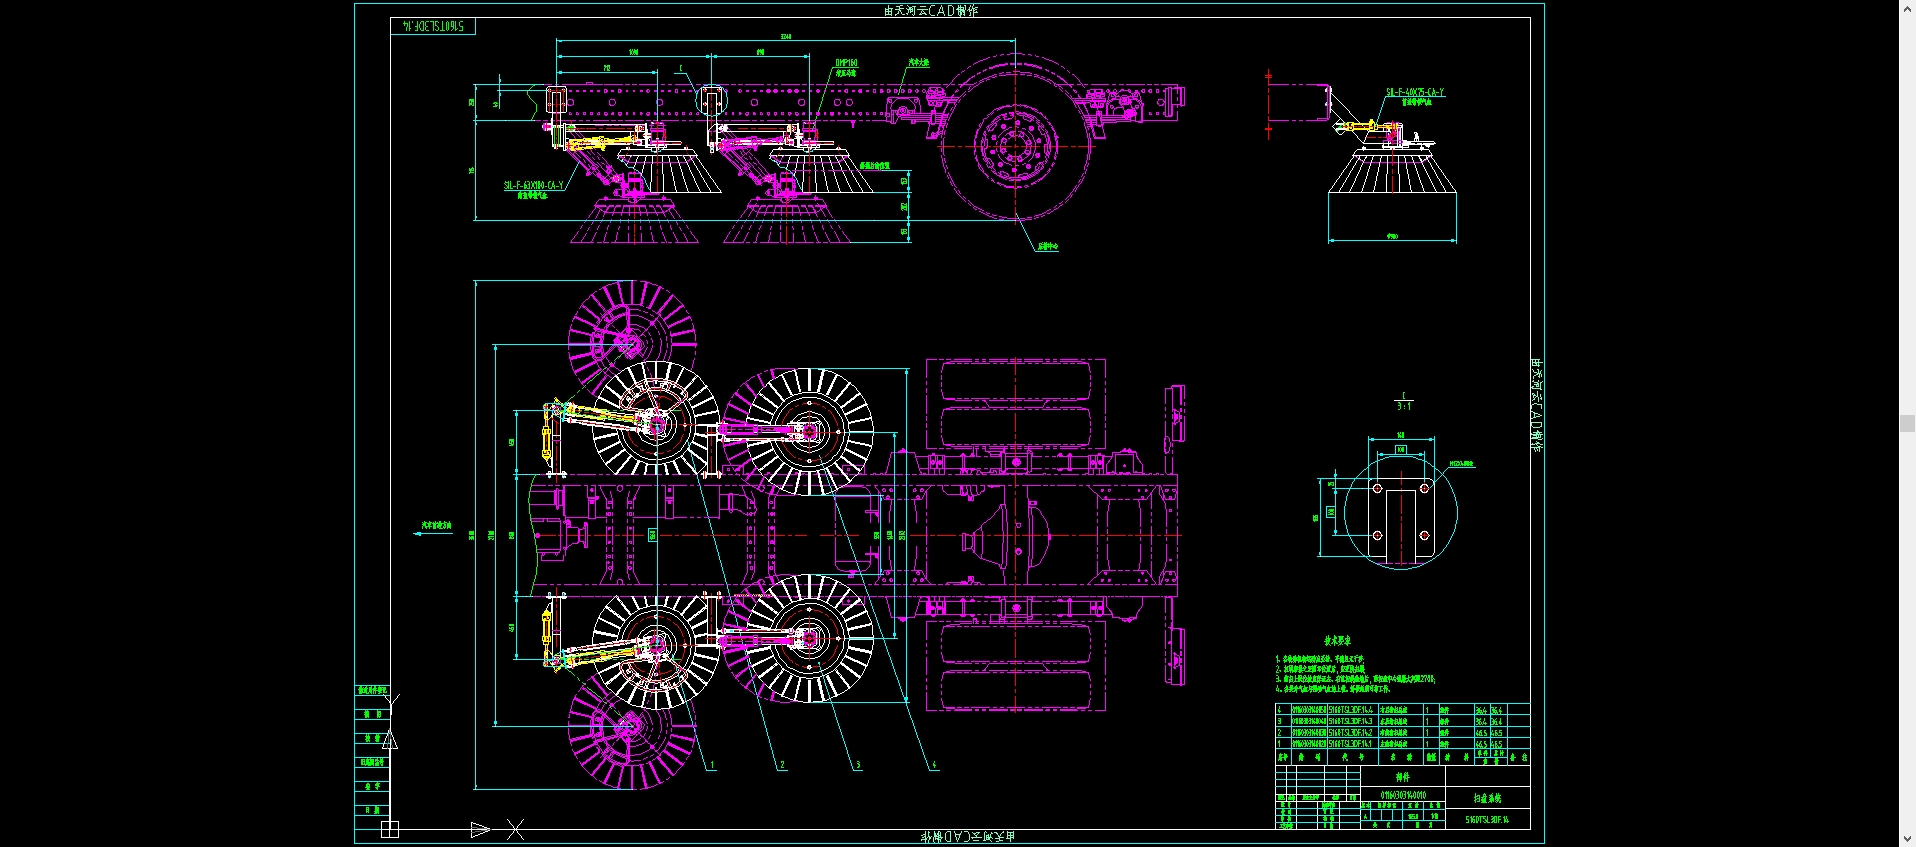Click the S160TSL30F.14.1 parts list cell
This screenshot has width=1916, height=847.
1352,744
